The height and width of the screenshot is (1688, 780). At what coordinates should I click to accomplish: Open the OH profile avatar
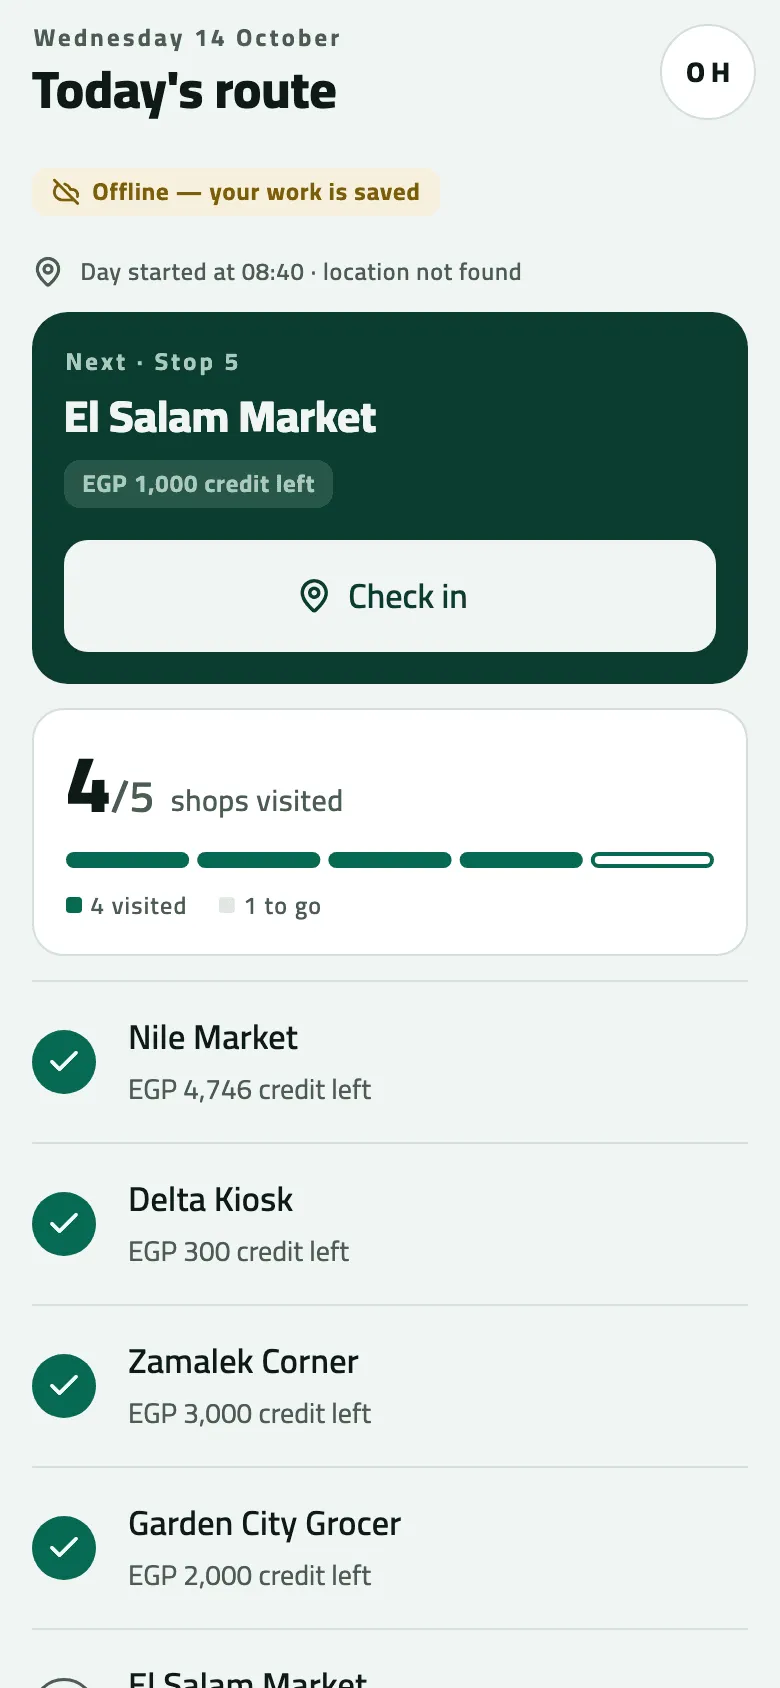click(x=707, y=72)
